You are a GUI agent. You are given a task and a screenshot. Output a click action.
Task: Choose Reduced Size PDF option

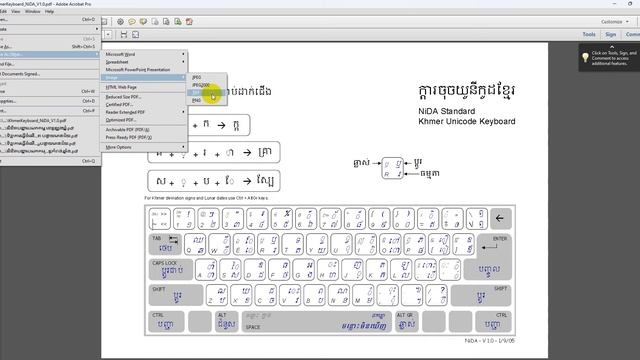144,97
